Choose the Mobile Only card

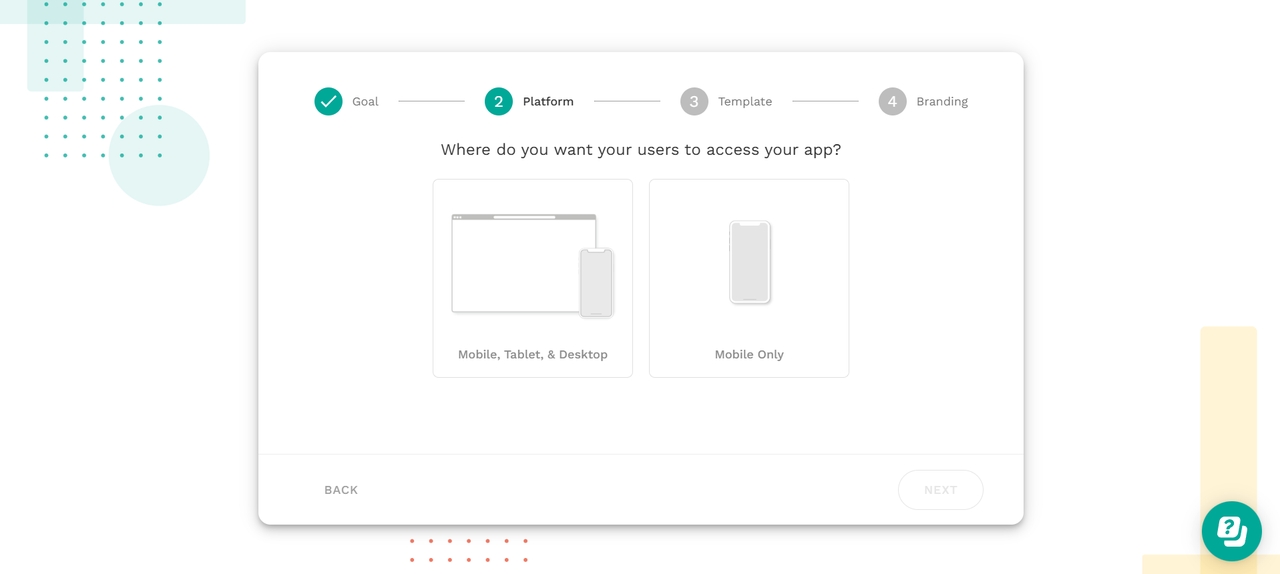749,278
